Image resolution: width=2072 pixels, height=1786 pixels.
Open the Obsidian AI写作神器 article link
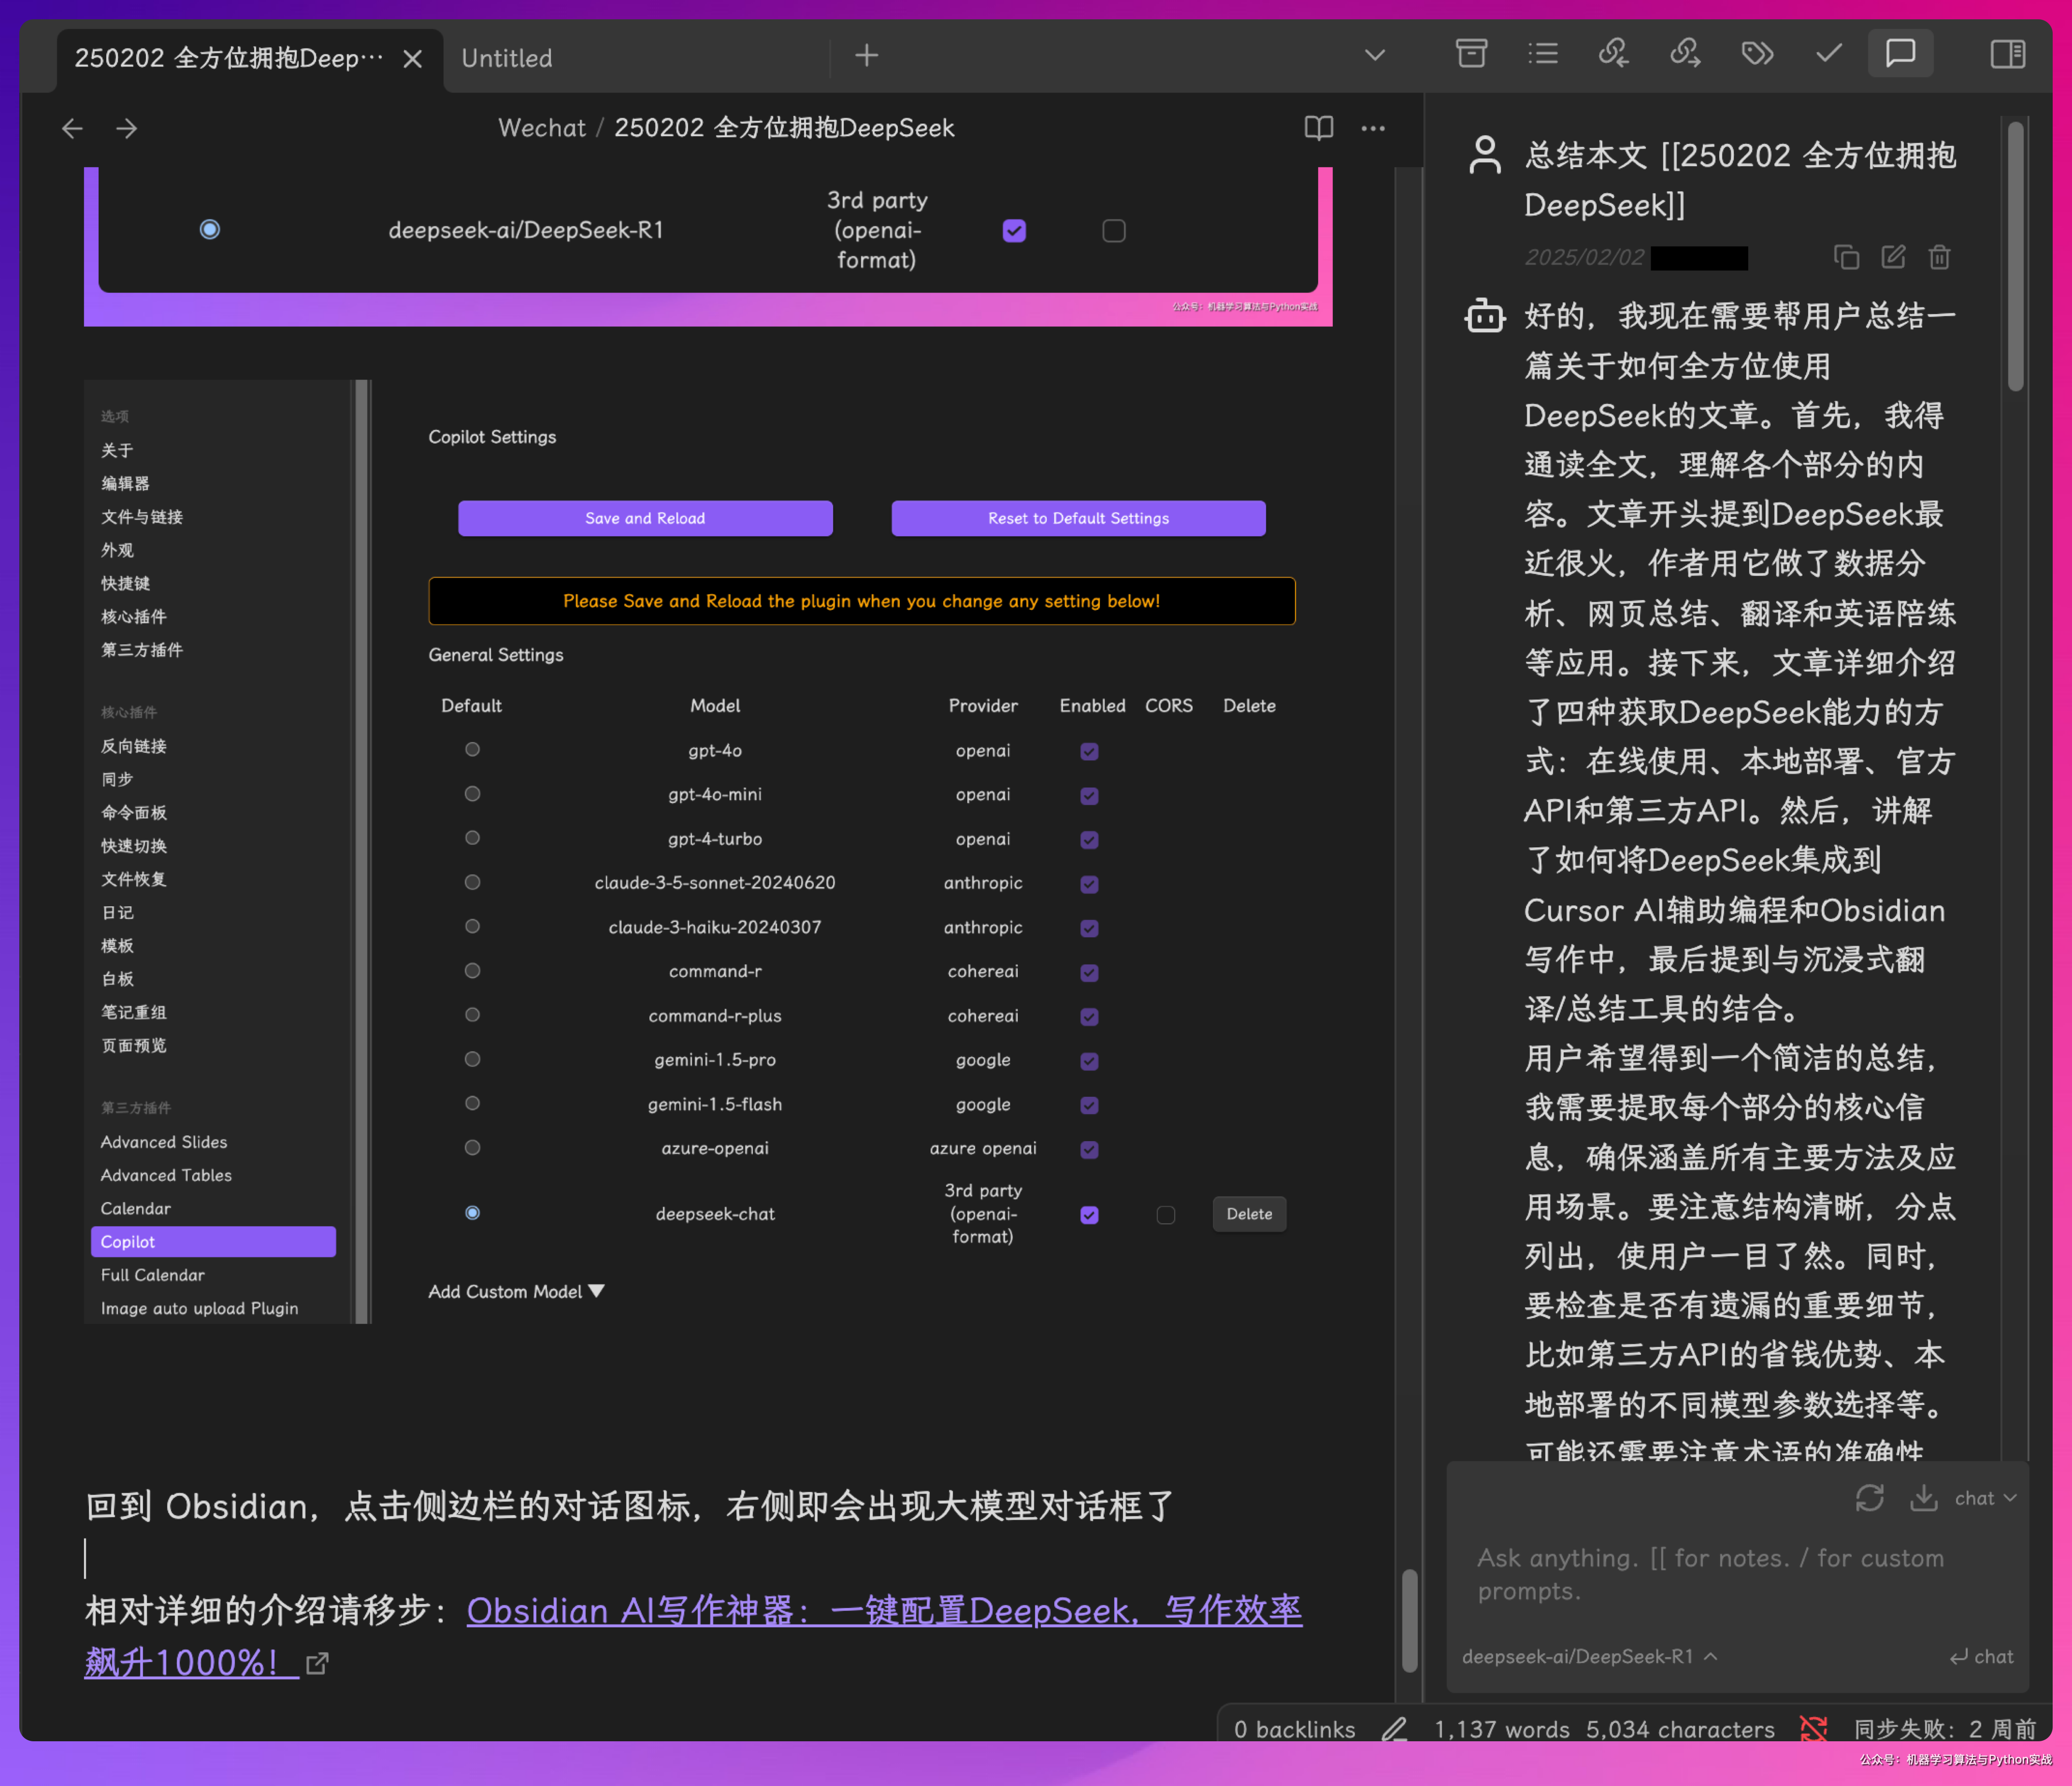883,1611
